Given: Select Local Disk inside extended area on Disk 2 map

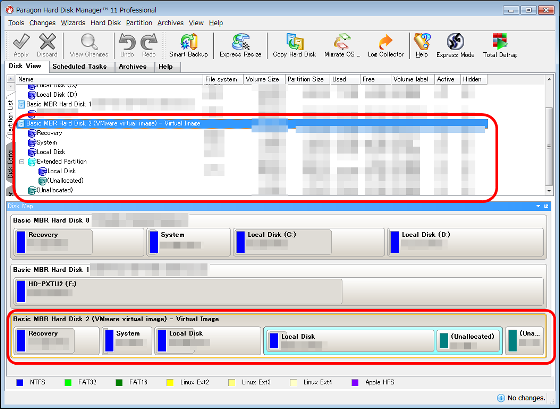Looking at the screenshot, I should click(x=350, y=340).
